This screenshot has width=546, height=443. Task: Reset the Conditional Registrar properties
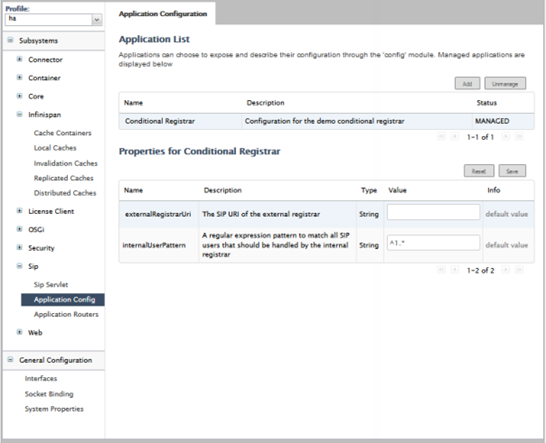479,171
